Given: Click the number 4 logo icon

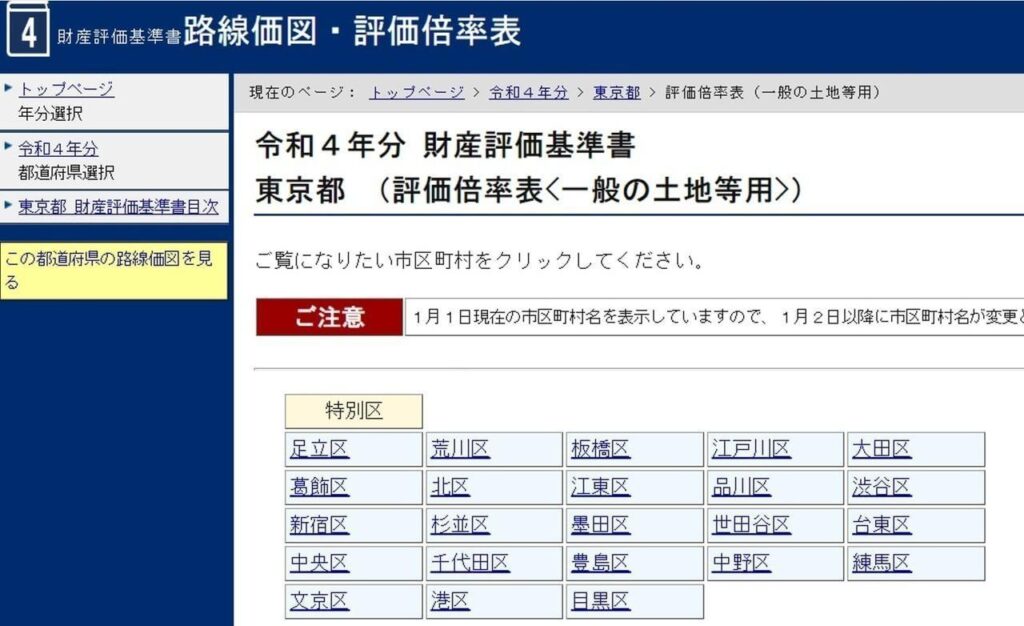Looking at the screenshot, I should (27, 30).
